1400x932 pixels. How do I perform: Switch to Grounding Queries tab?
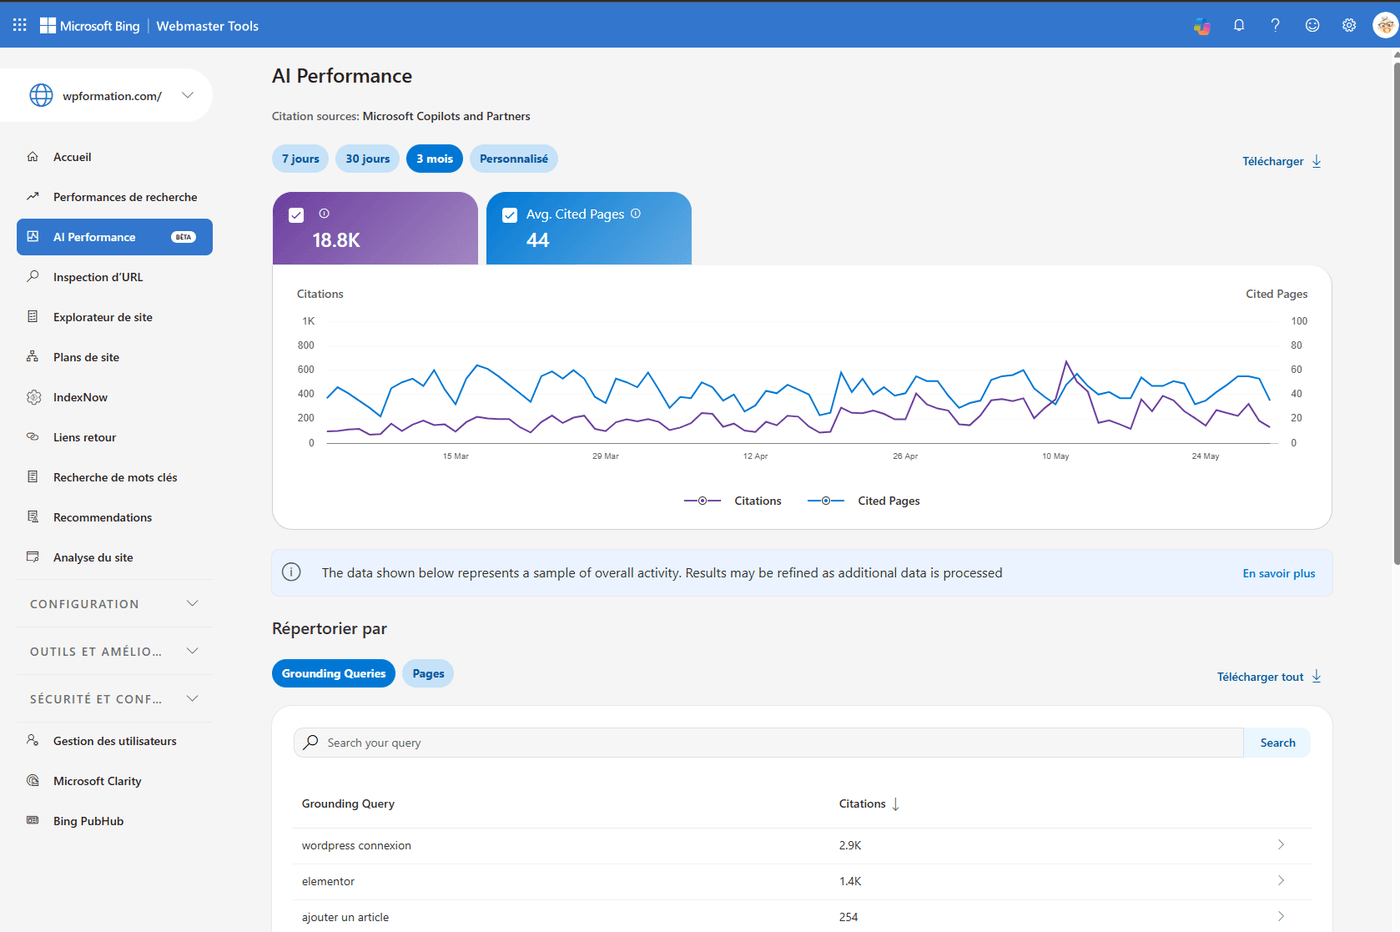334,673
